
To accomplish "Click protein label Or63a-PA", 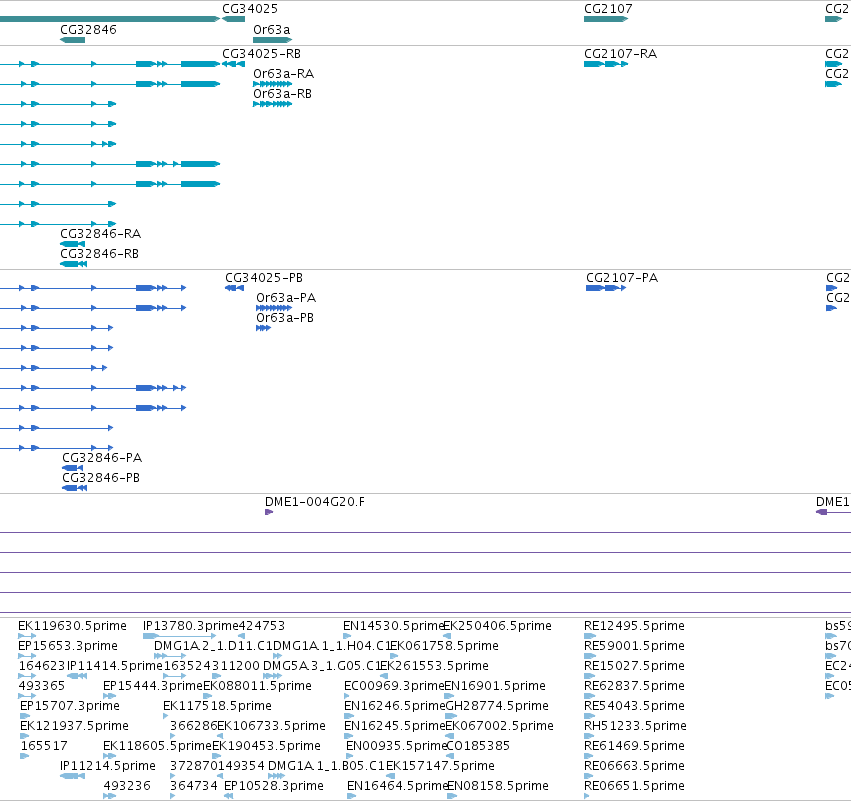I will click(286, 298).
